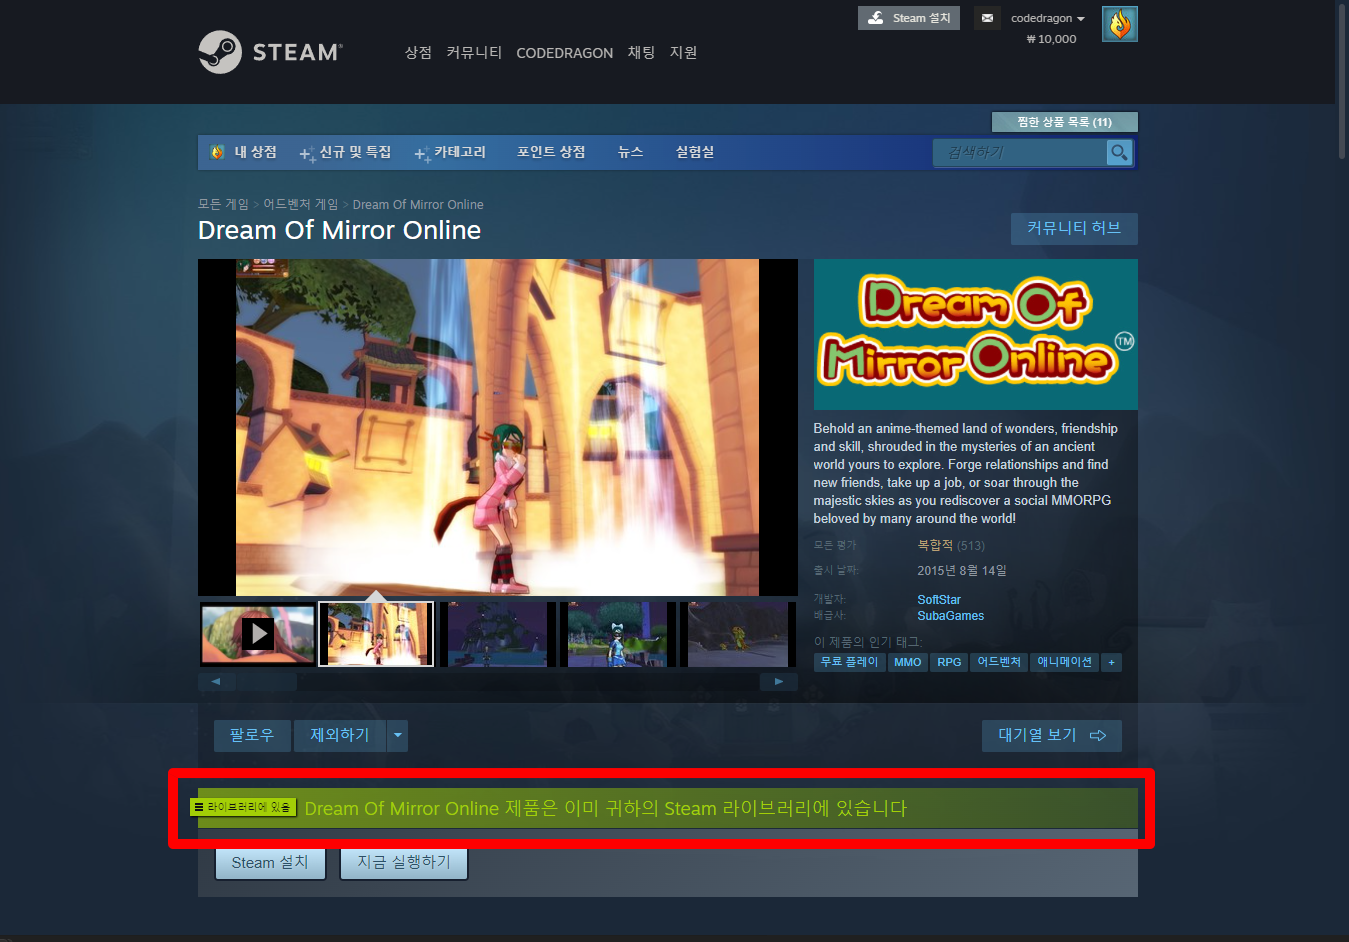Select the highlighted waterfall screenshot thumbnail
Viewport: 1349px width, 942px height.
[376, 634]
